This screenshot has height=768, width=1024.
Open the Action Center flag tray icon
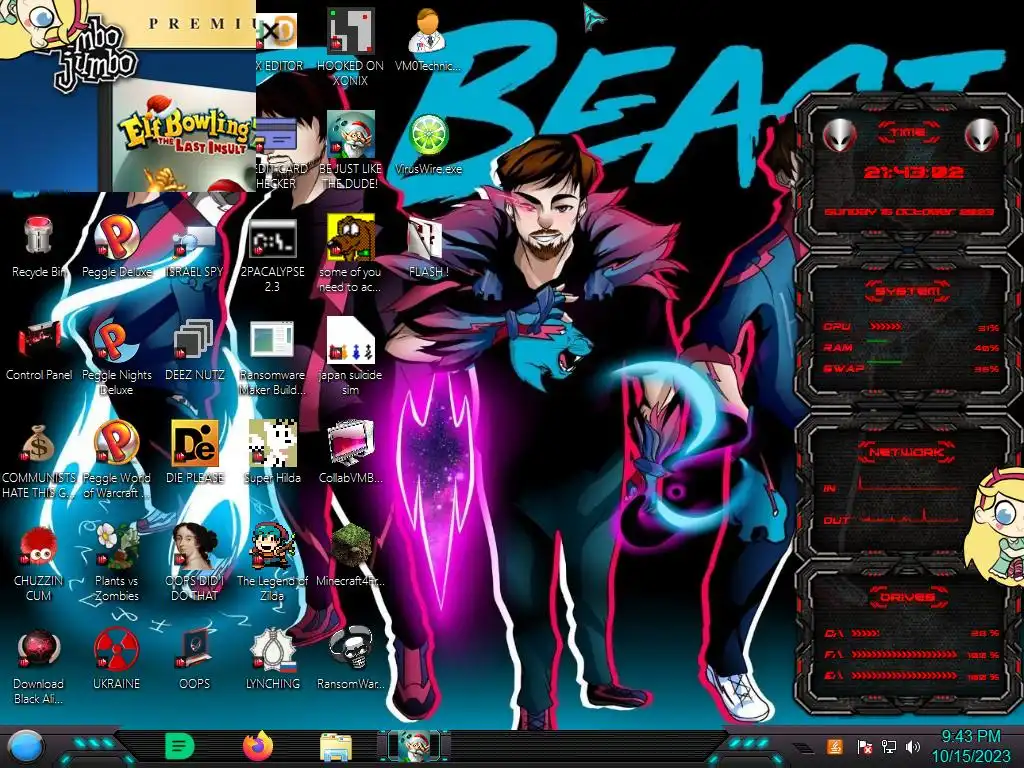863,746
